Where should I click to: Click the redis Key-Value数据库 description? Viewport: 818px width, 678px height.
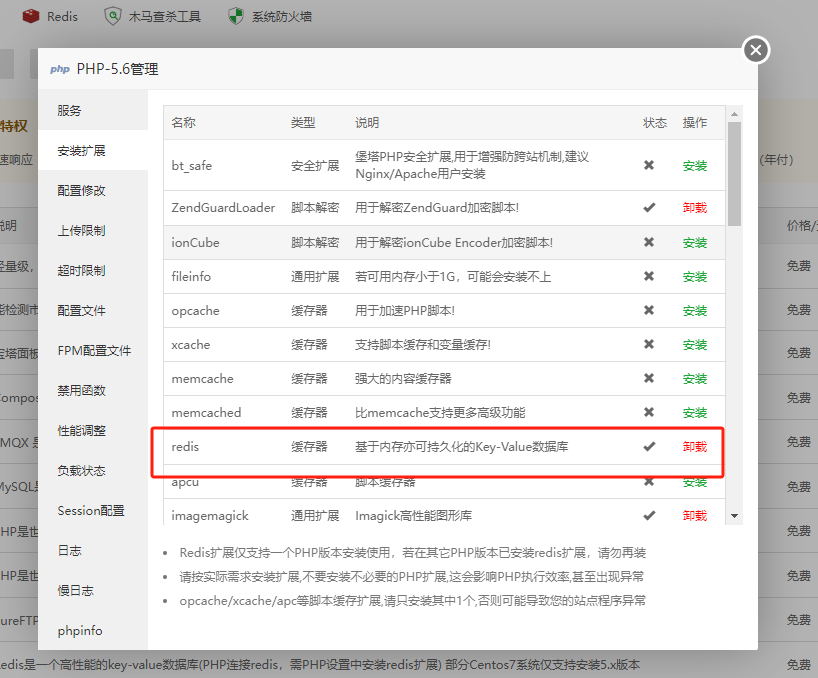coord(462,447)
